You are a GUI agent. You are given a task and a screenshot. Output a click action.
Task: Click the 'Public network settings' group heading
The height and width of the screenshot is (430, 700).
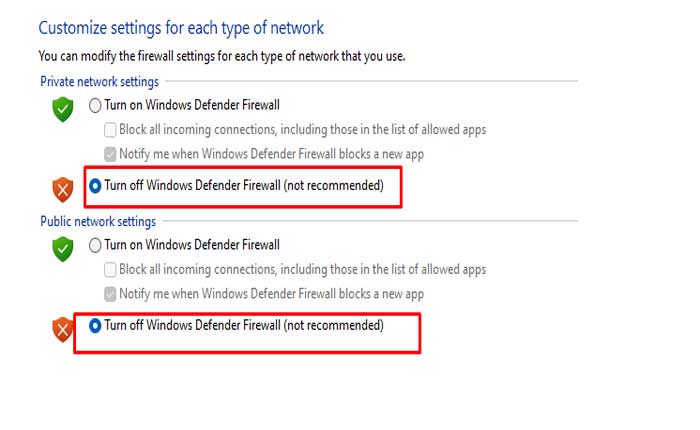[x=98, y=221]
